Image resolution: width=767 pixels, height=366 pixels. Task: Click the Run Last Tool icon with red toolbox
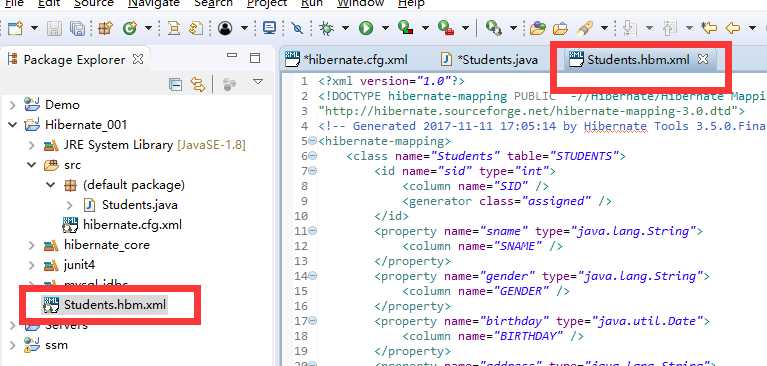(x=446, y=28)
